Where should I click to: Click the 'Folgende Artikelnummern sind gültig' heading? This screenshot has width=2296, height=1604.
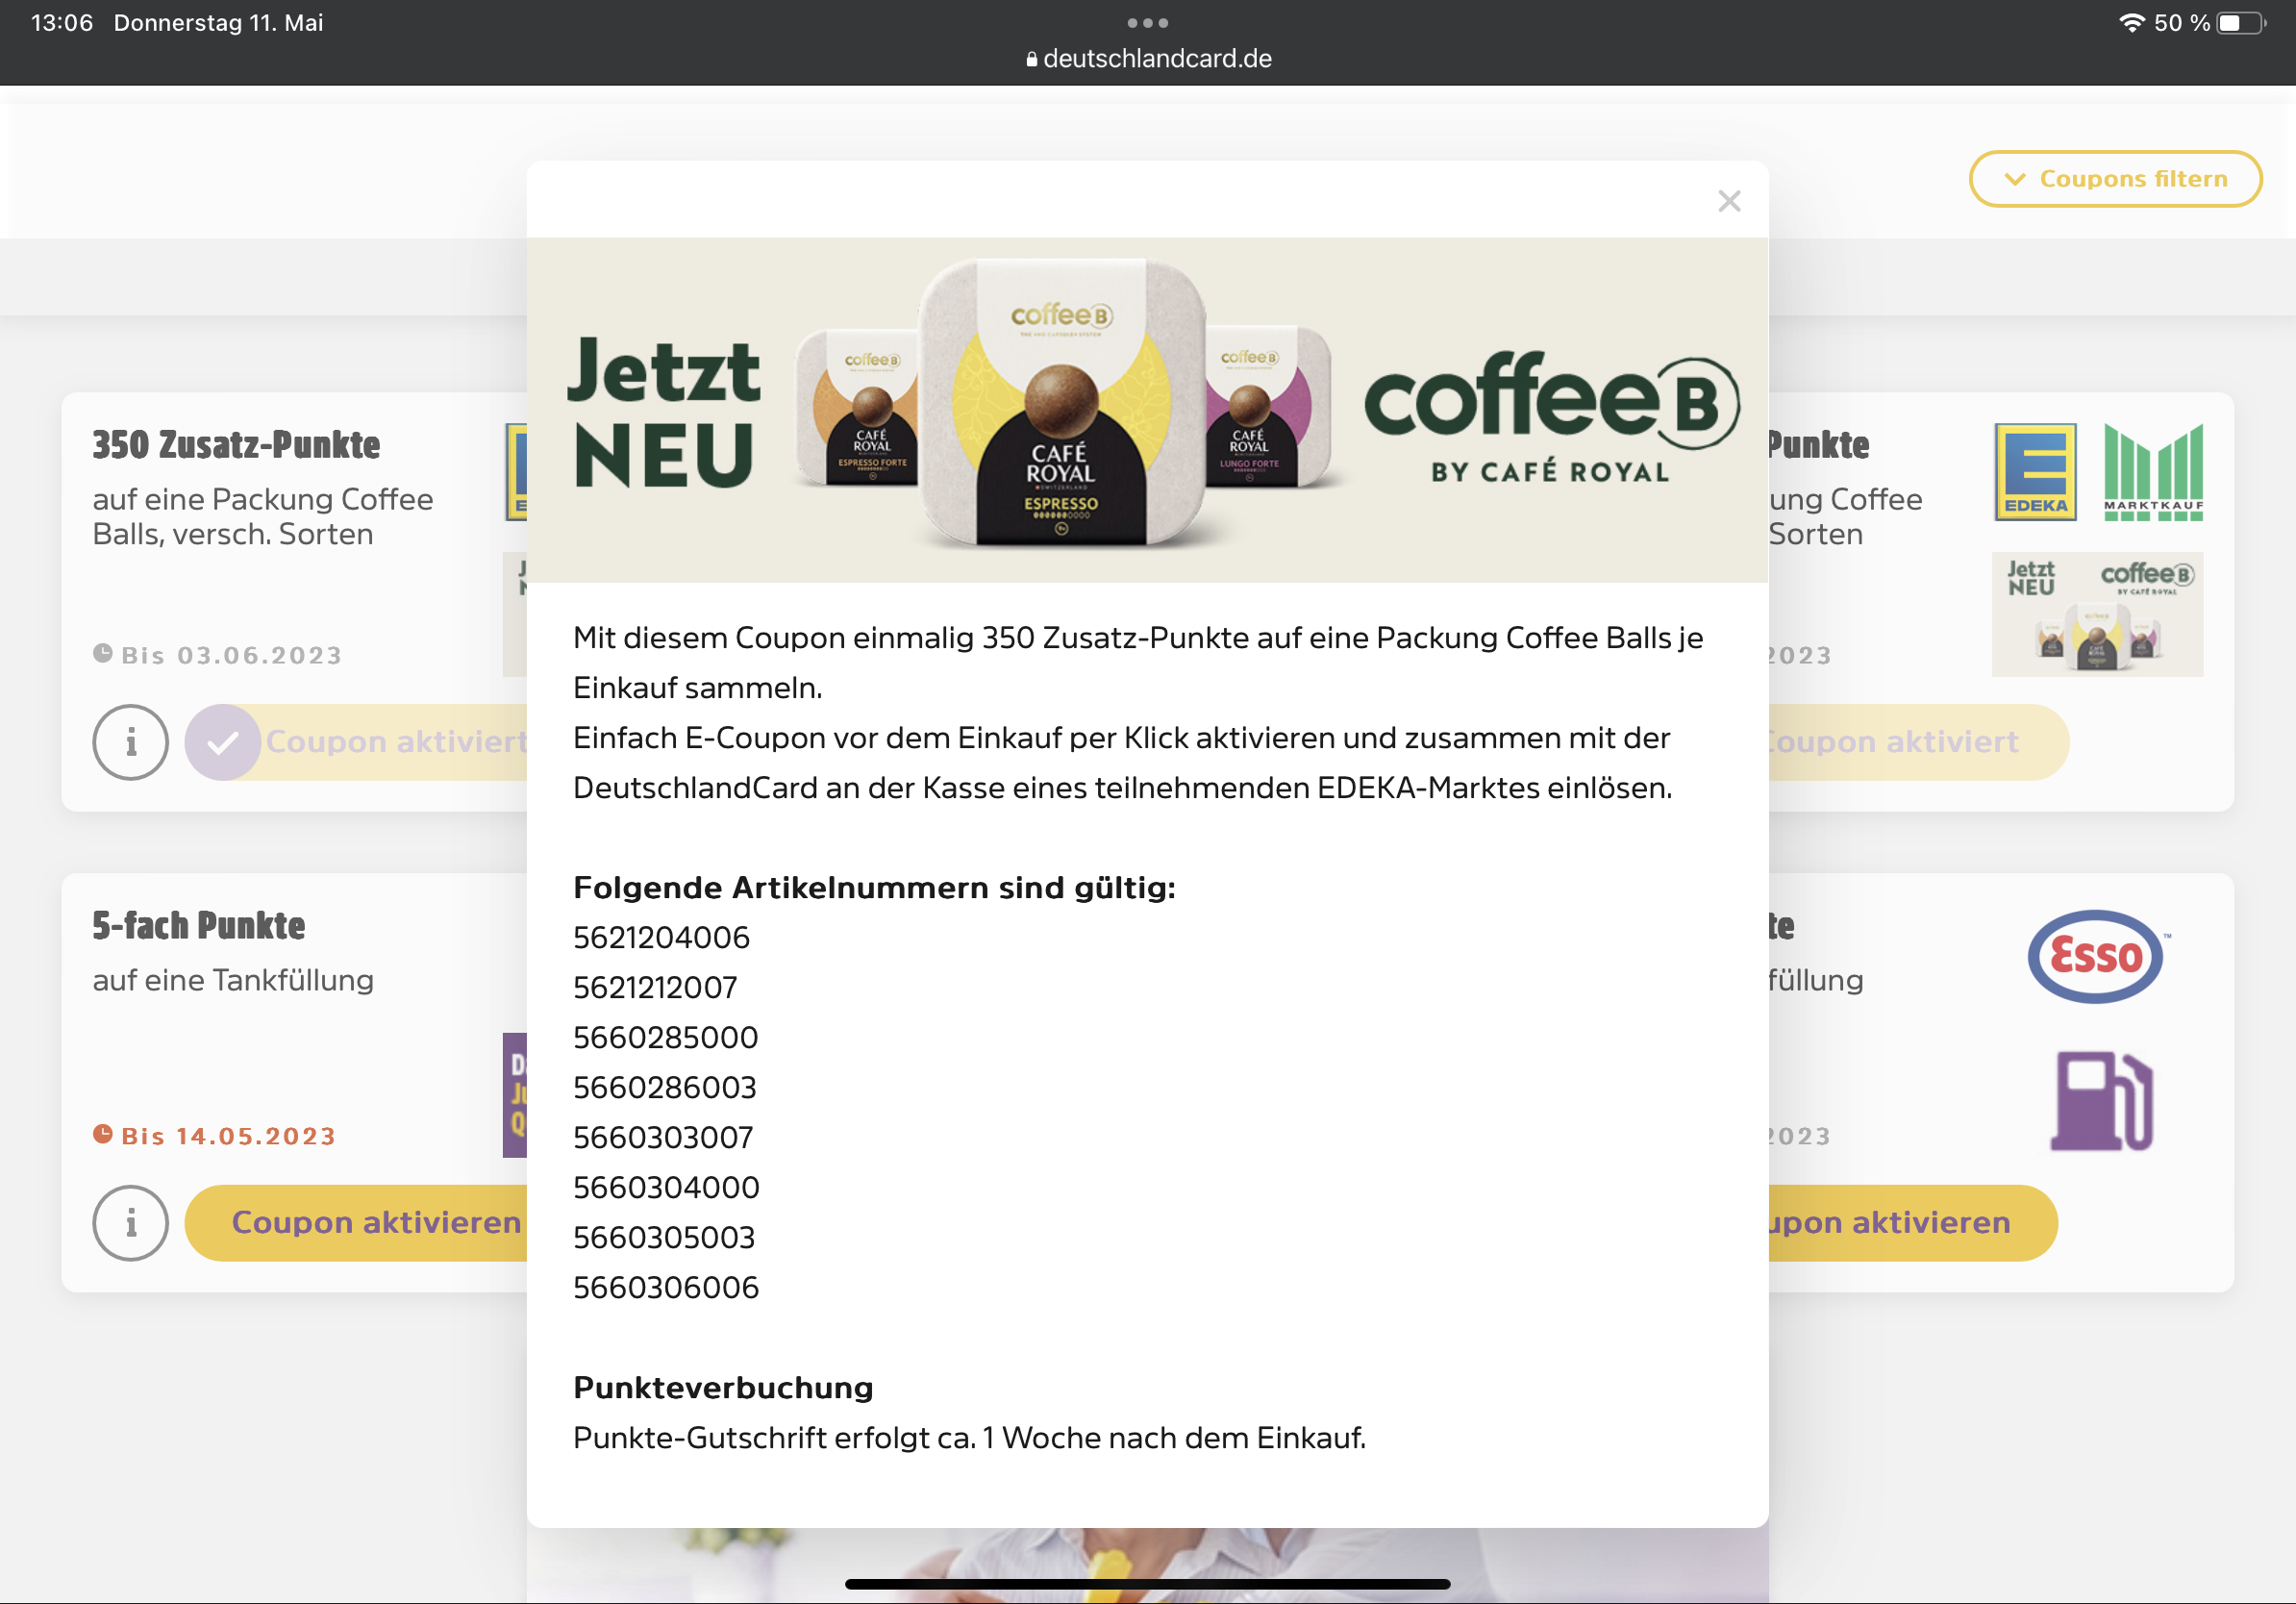[x=874, y=888]
